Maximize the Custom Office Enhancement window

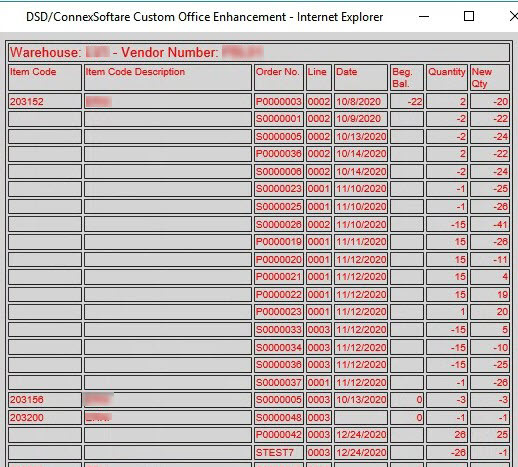(469, 16)
